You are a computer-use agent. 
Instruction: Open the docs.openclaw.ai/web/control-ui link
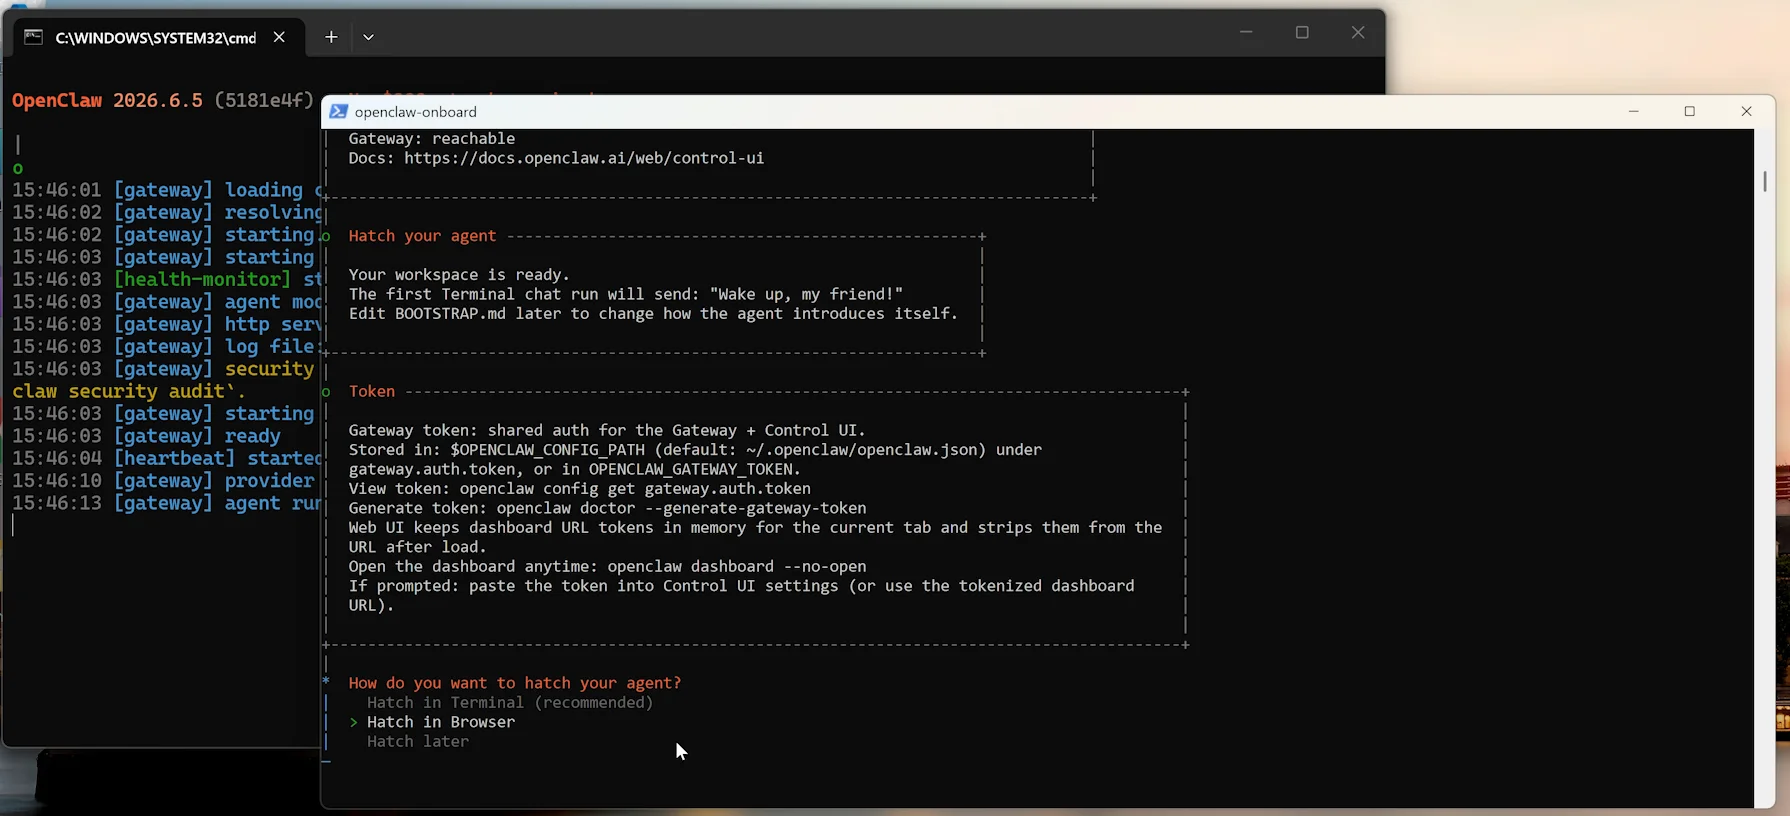(x=584, y=158)
